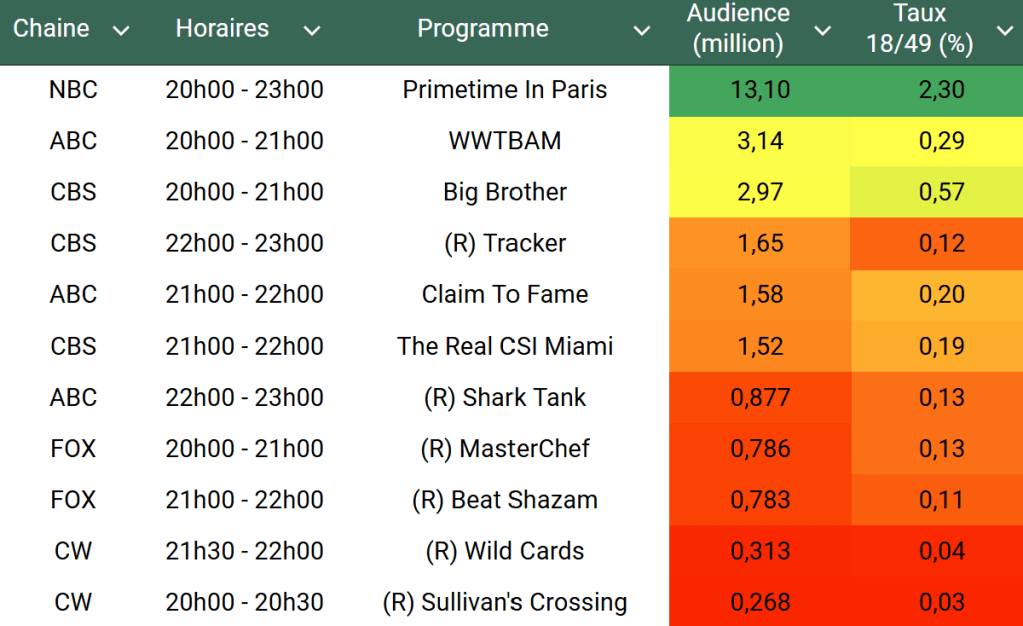Expand the Horaires column filter chevron
Viewport: 1023px width, 626px height.
point(311,31)
